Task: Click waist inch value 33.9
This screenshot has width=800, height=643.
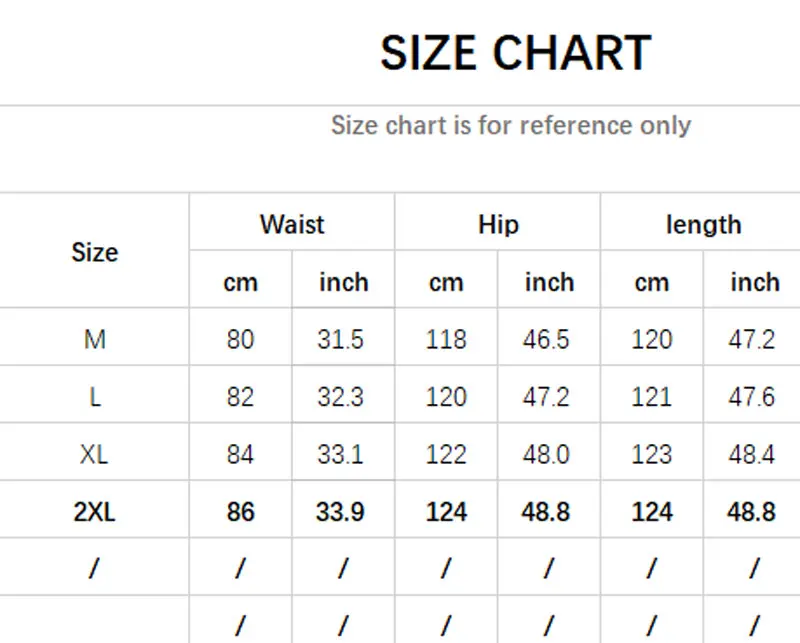Action: 341,513
